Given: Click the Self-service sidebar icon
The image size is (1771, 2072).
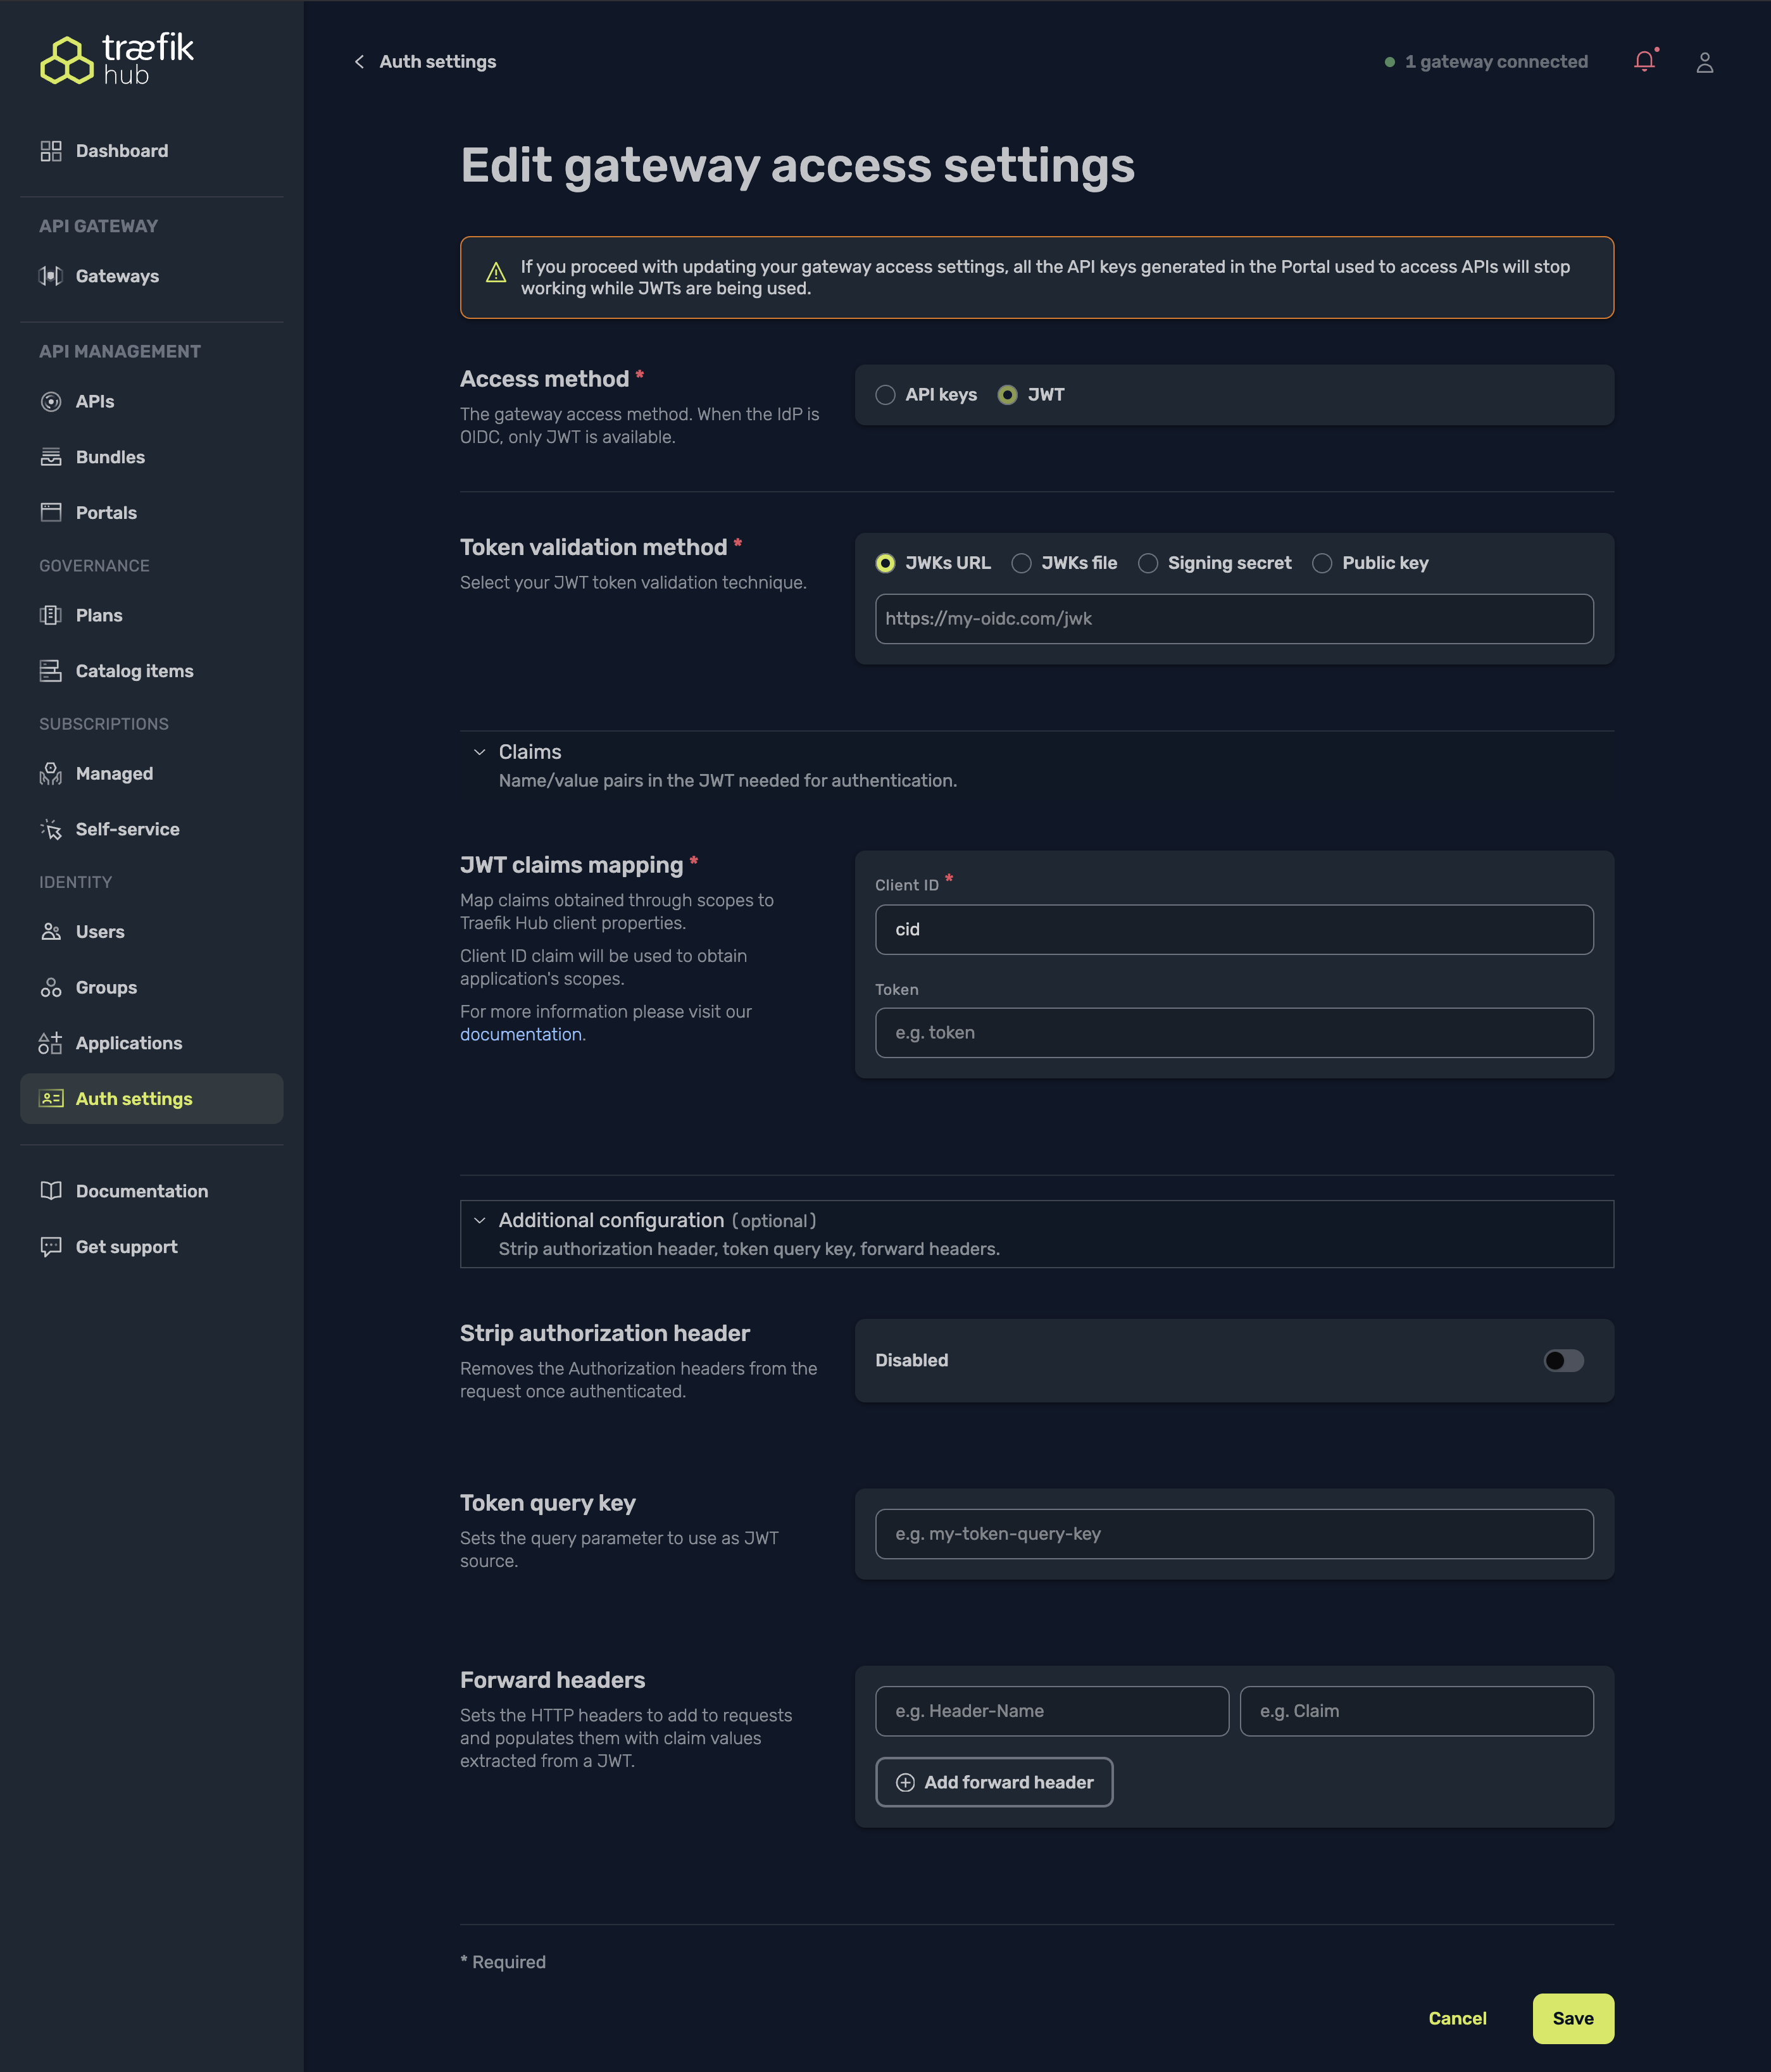Looking at the screenshot, I should 51,829.
